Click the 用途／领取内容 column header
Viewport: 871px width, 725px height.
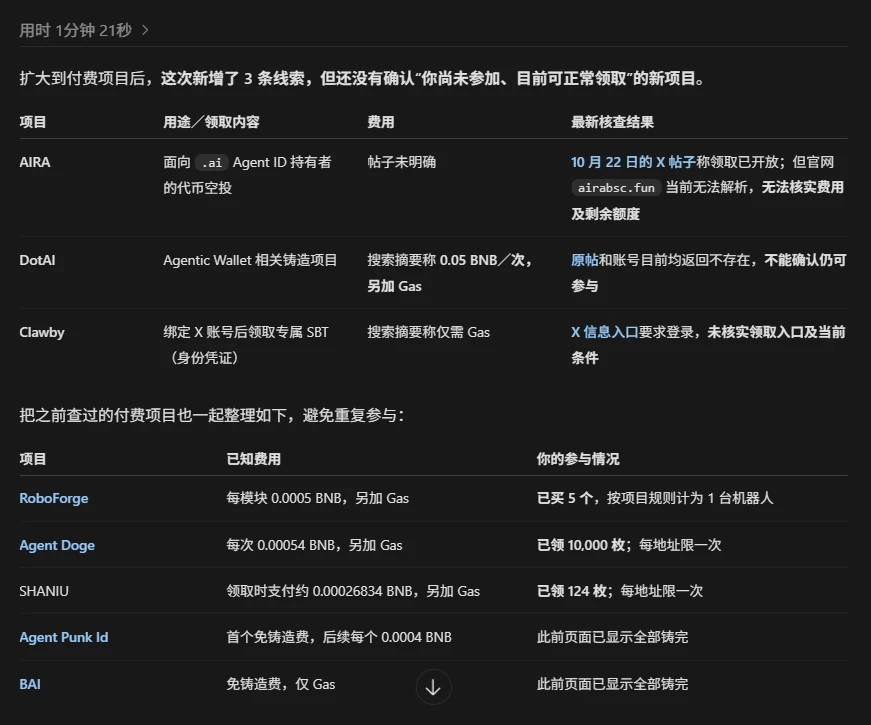coord(211,122)
